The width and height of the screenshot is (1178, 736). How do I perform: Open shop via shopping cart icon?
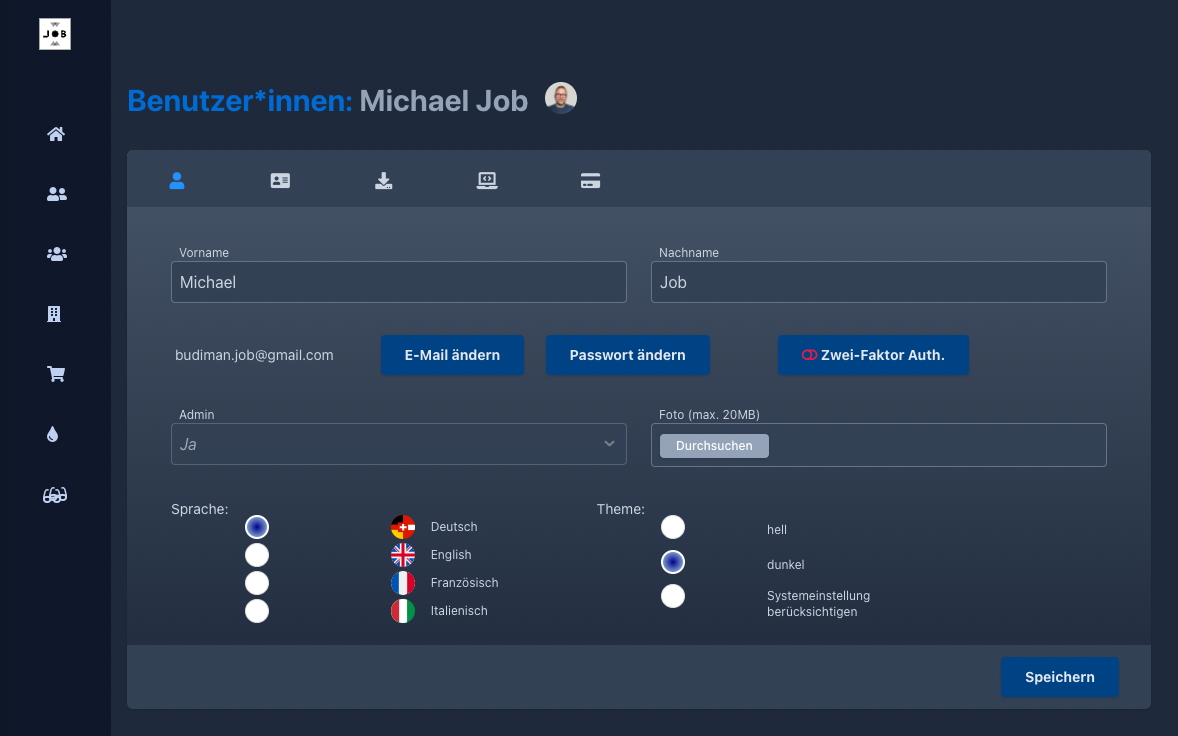56,374
